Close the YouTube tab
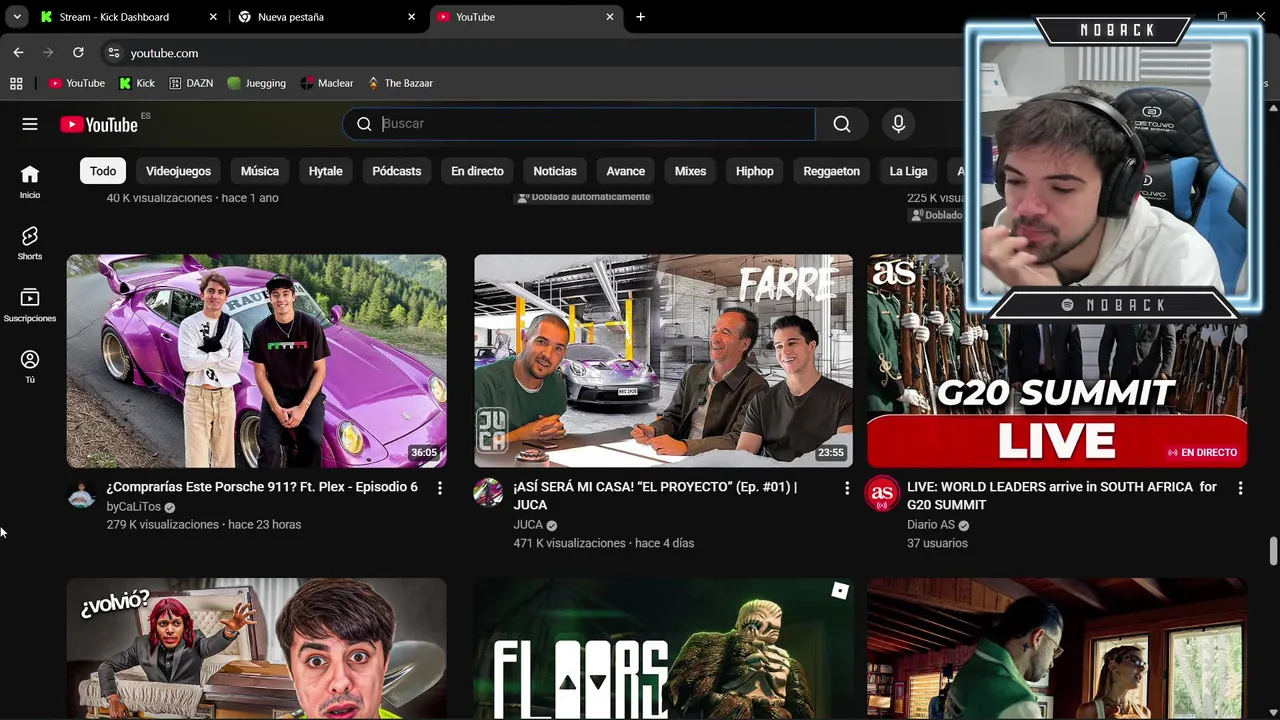 [x=610, y=17]
